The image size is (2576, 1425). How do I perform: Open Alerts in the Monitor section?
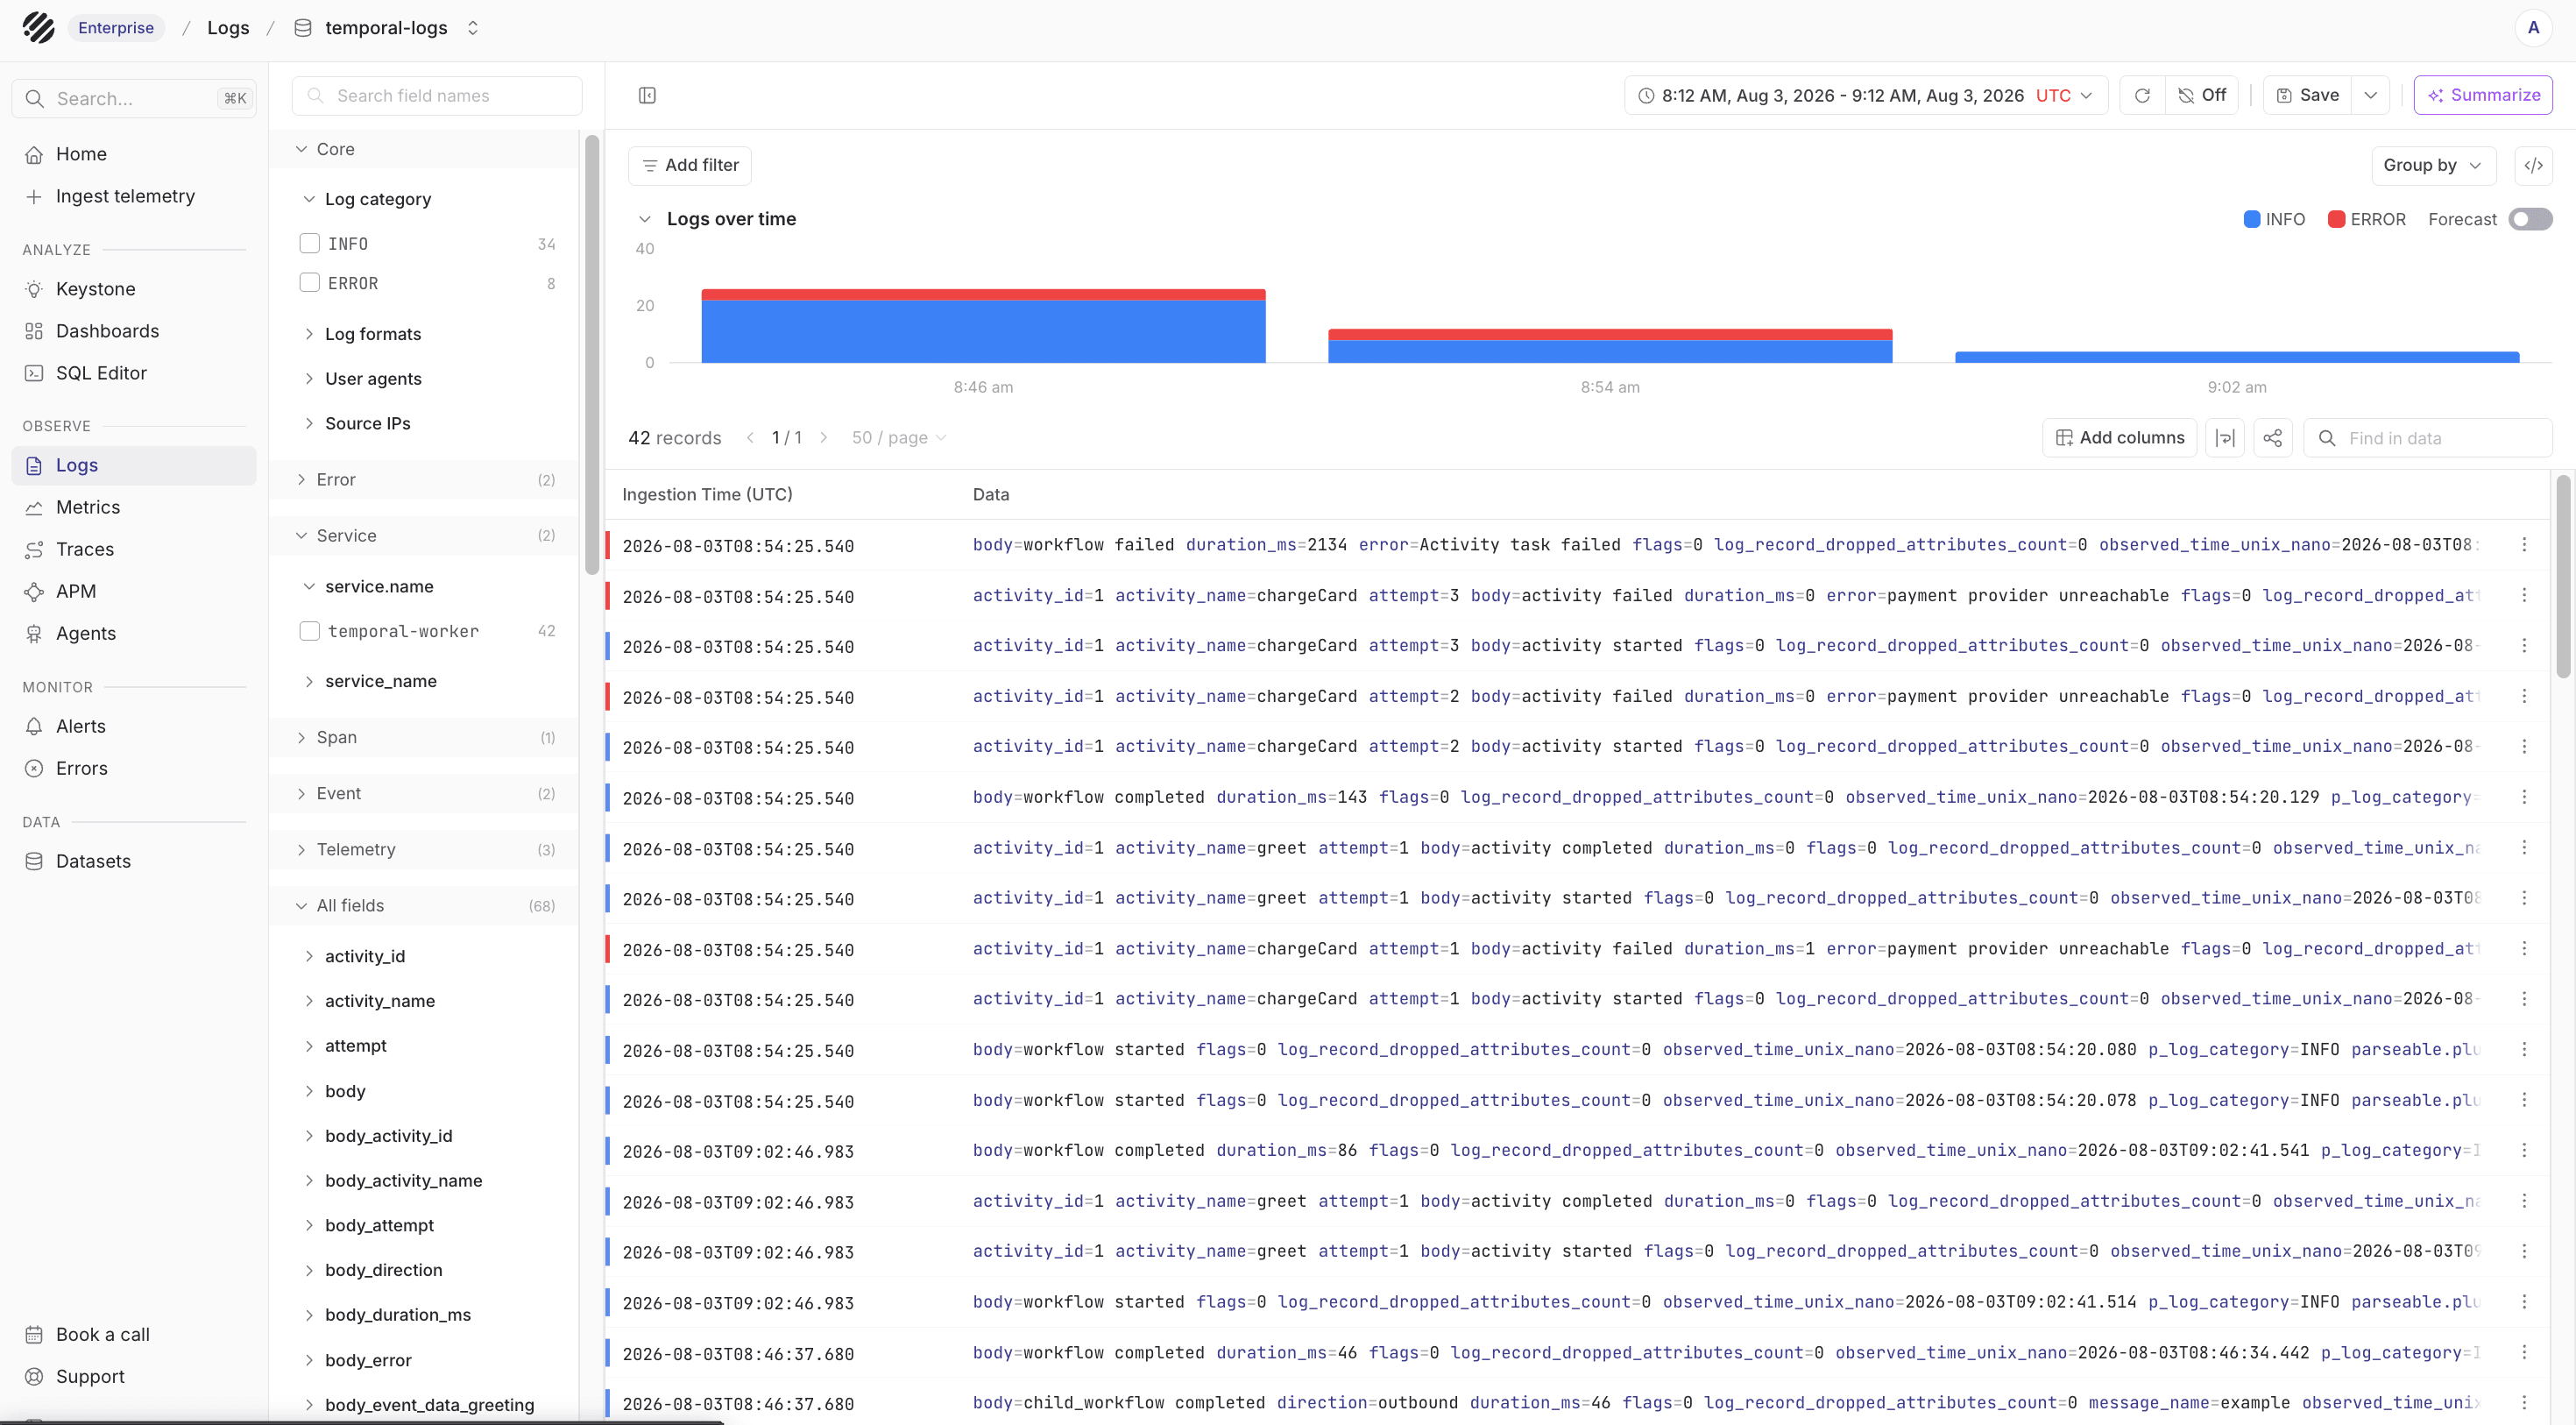tap(134, 726)
